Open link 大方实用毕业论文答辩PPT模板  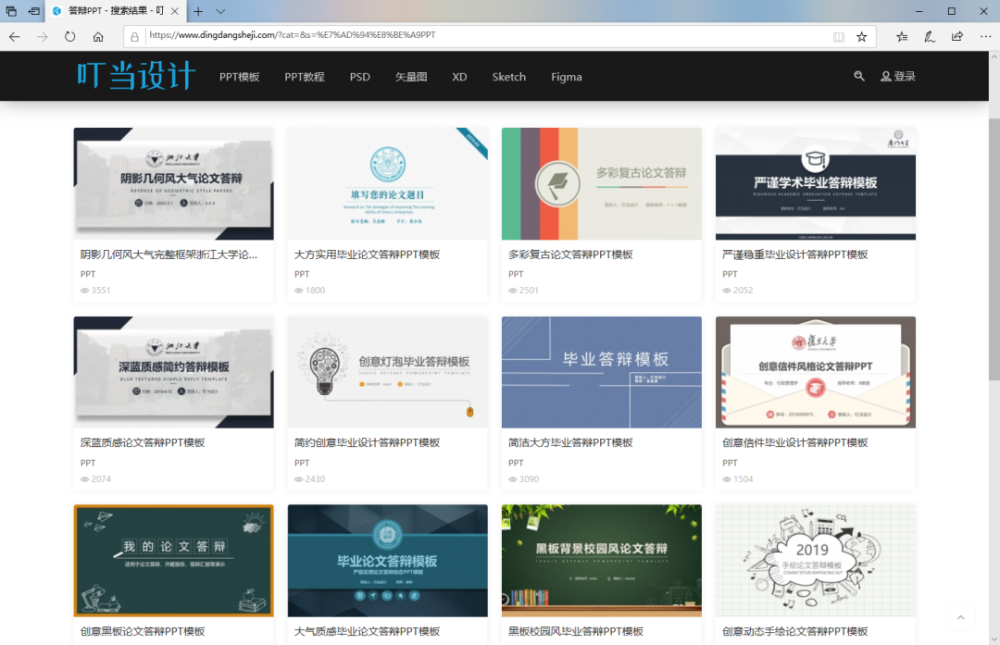click(367, 255)
